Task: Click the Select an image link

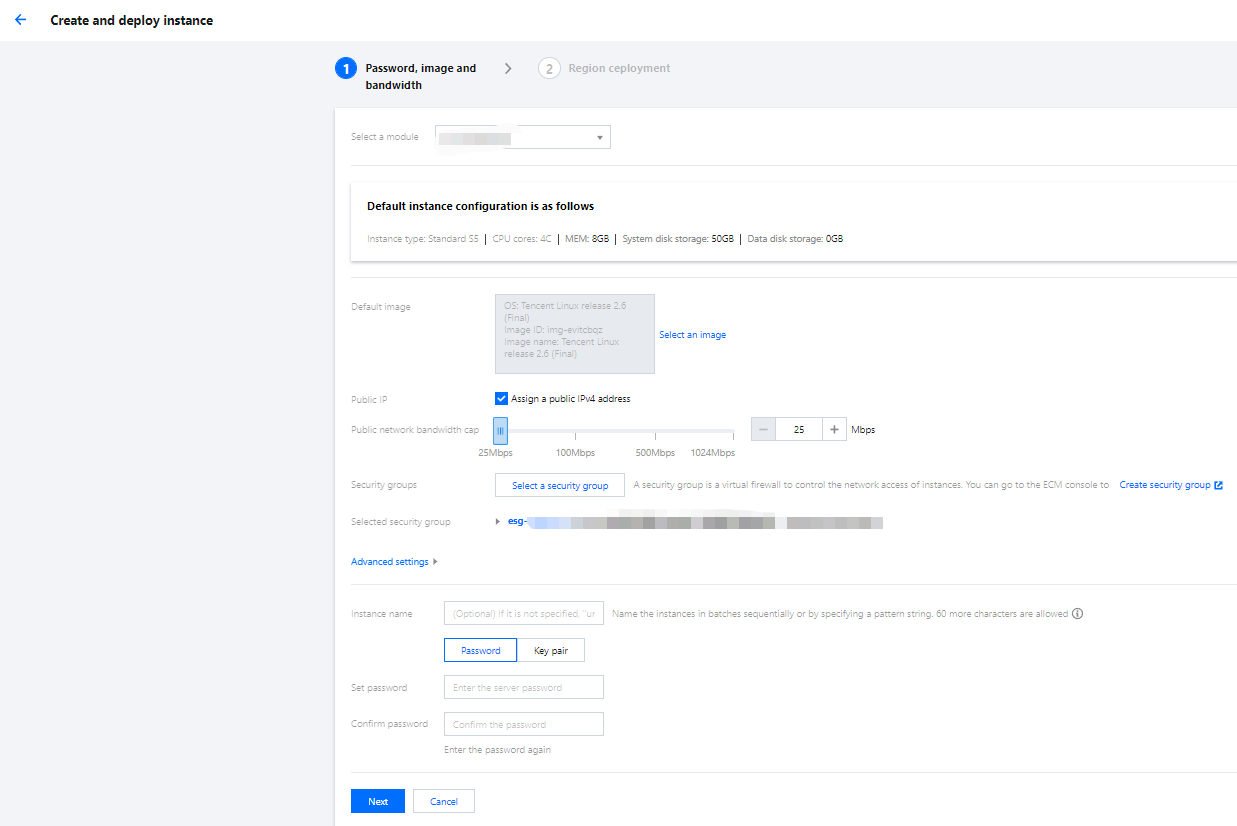Action: click(x=692, y=335)
